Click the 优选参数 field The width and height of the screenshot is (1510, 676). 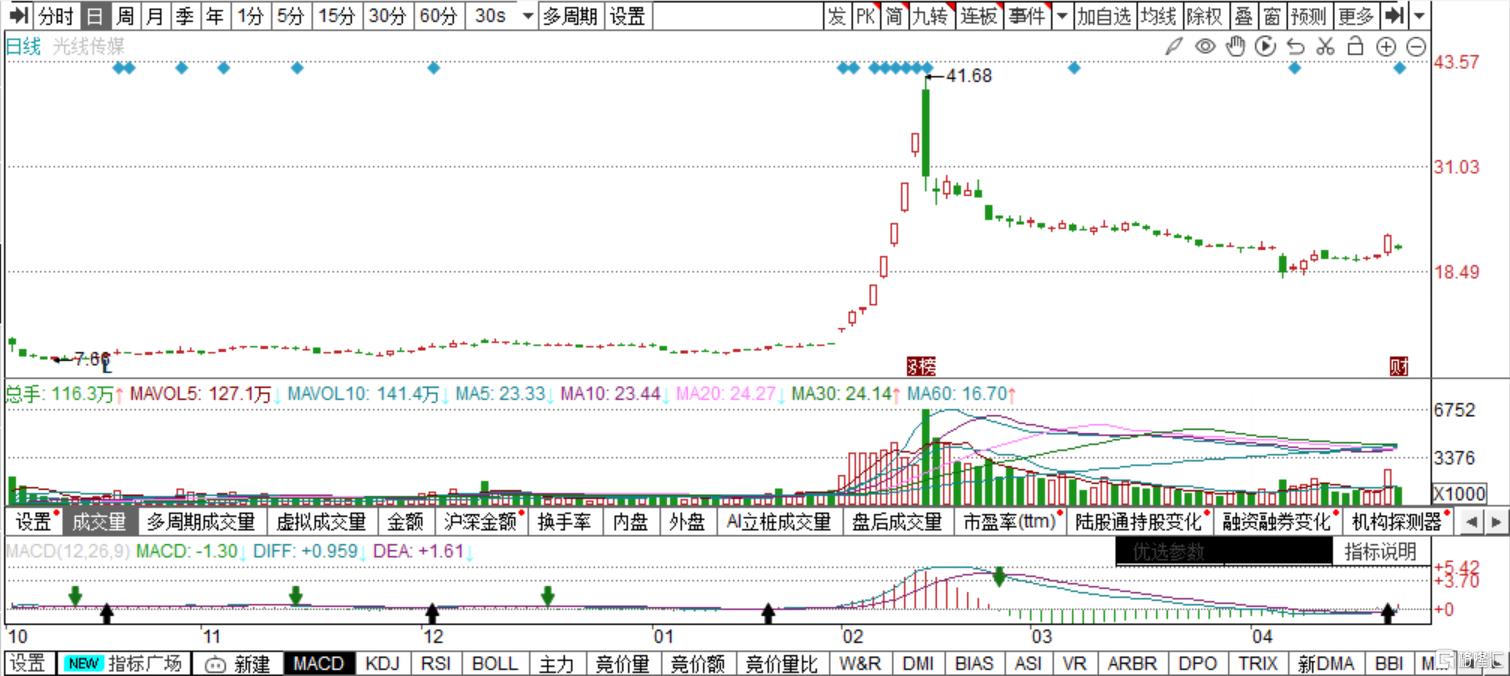coord(1223,552)
